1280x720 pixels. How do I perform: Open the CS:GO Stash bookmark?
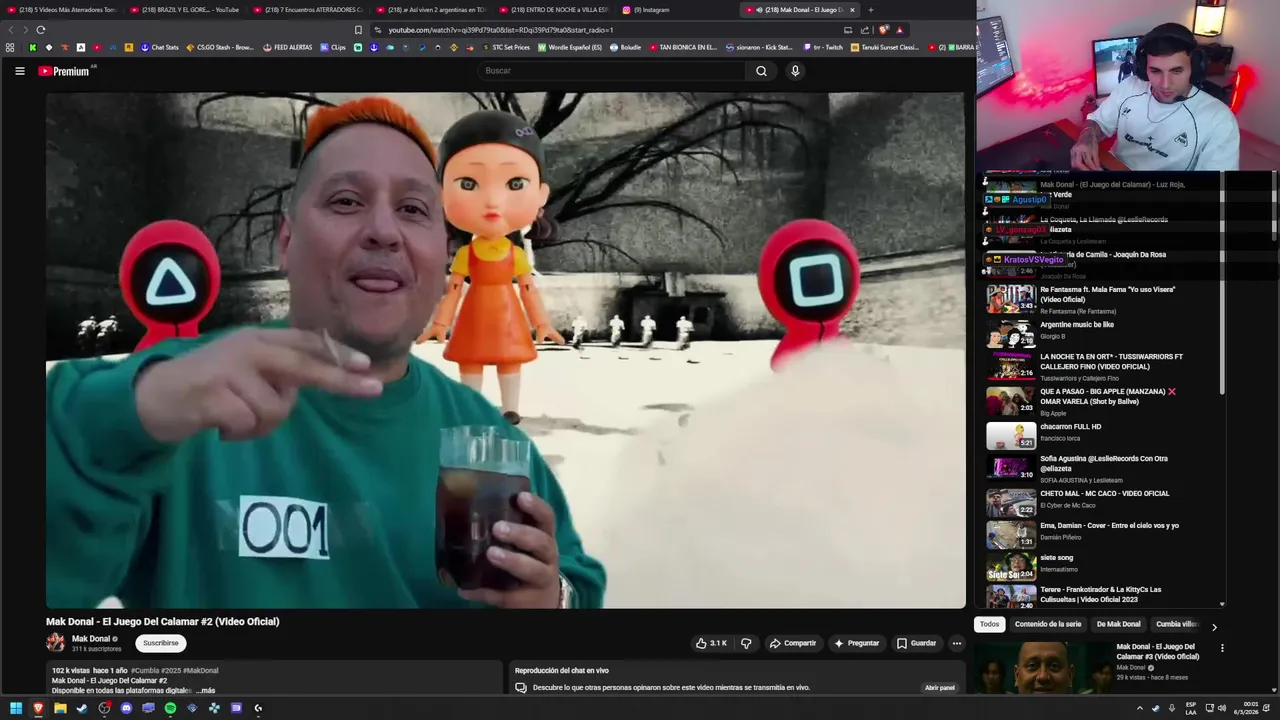click(220, 47)
